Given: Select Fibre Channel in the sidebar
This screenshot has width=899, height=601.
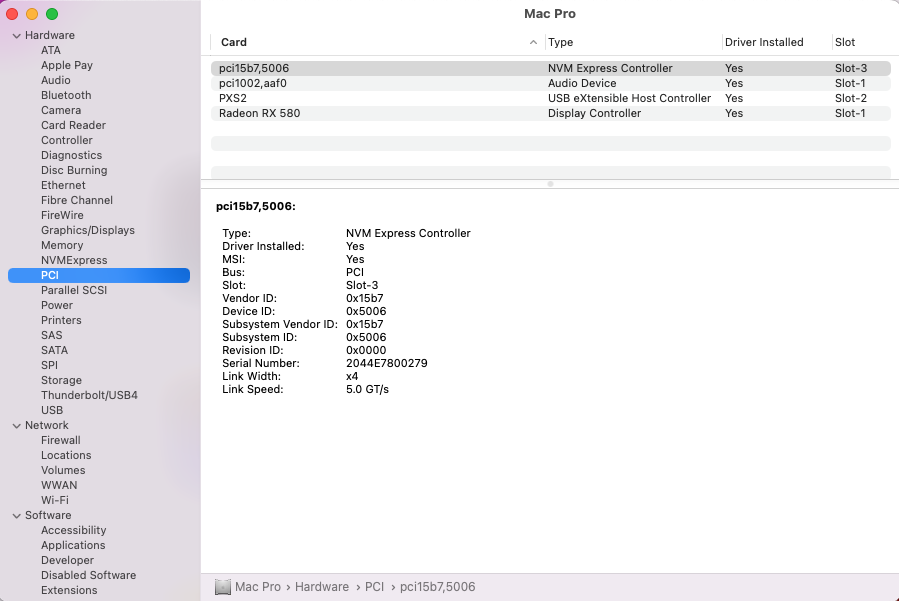Looking at the screenshot, I should (77, 200).
